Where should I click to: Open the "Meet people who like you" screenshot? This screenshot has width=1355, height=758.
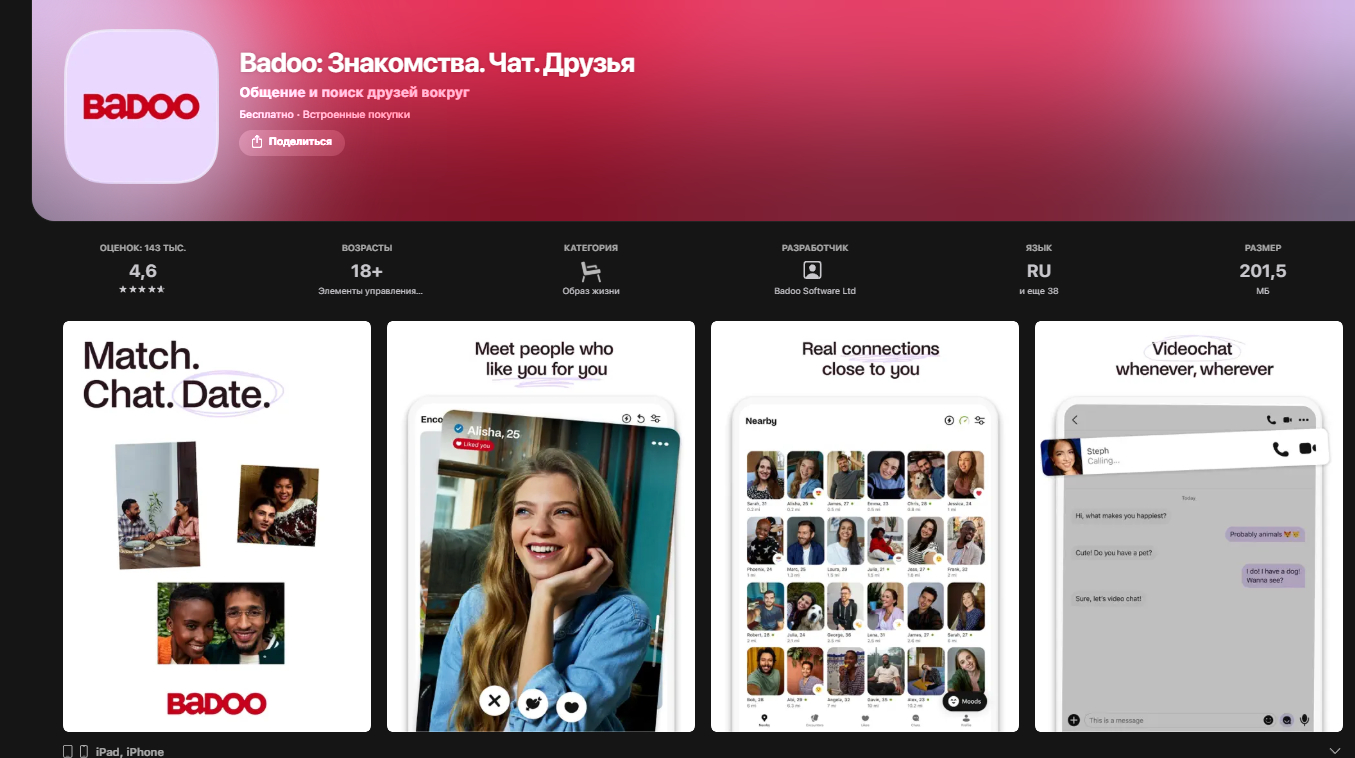tap(541, 526)
